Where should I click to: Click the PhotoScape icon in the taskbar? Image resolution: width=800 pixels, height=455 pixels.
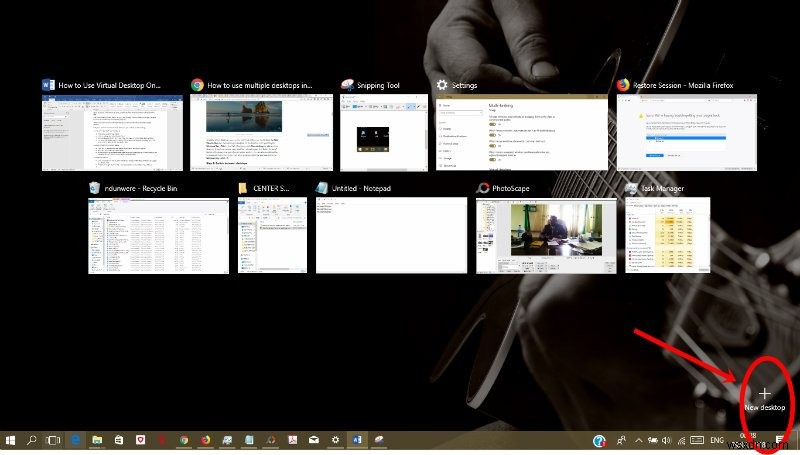271,440
